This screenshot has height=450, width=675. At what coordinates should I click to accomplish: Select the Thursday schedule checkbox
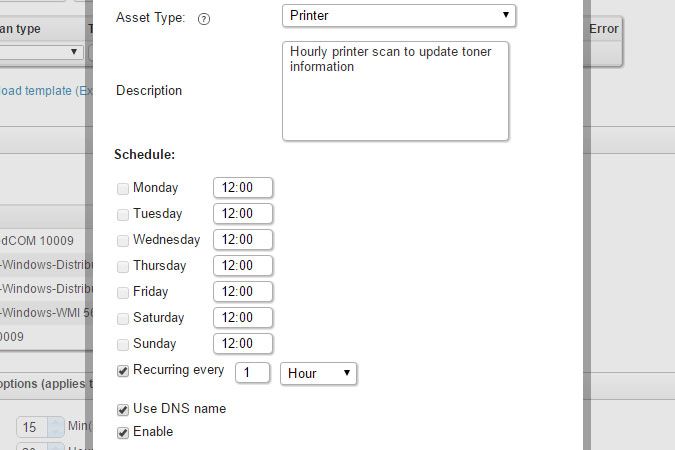click(123, 266)
